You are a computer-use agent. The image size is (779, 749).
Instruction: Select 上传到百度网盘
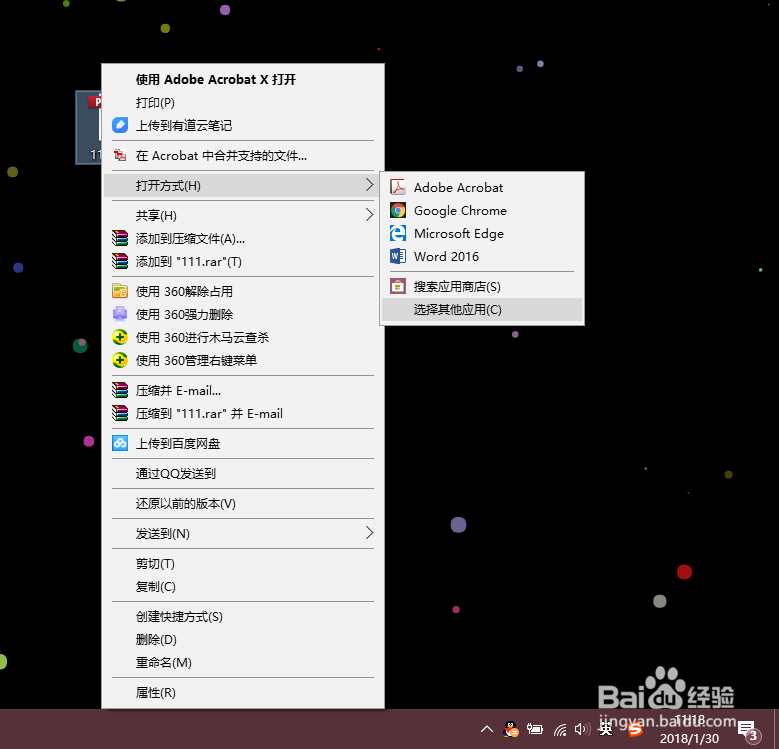tap(243, 443)
